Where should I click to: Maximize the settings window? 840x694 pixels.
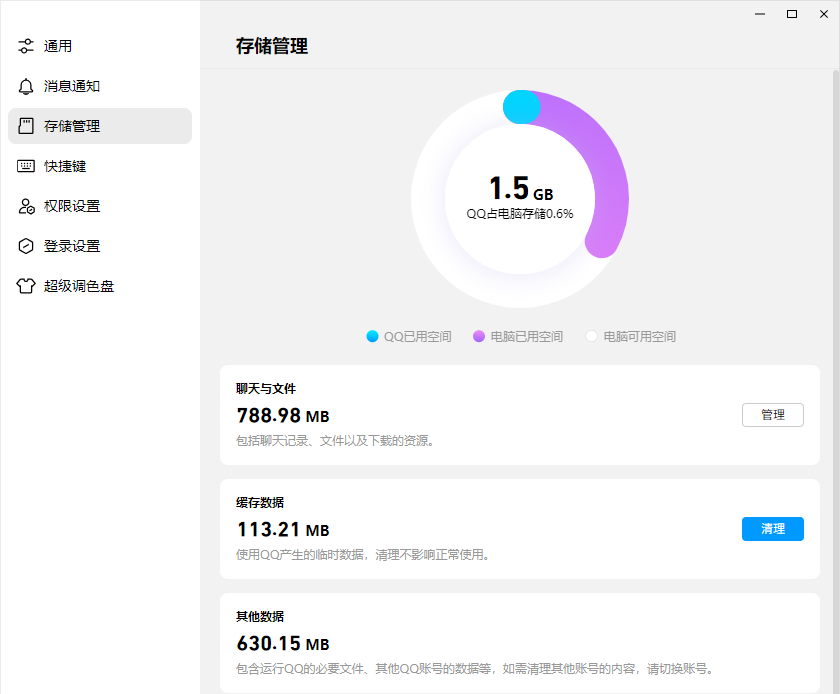[x=792, y=14]
